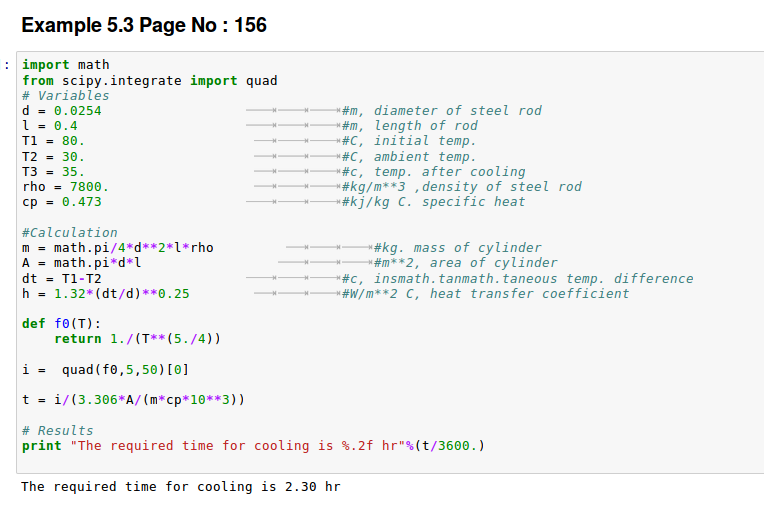764x509 pixels.
Task: Click the '#Calculation' comment
Action: pos(69,233)
